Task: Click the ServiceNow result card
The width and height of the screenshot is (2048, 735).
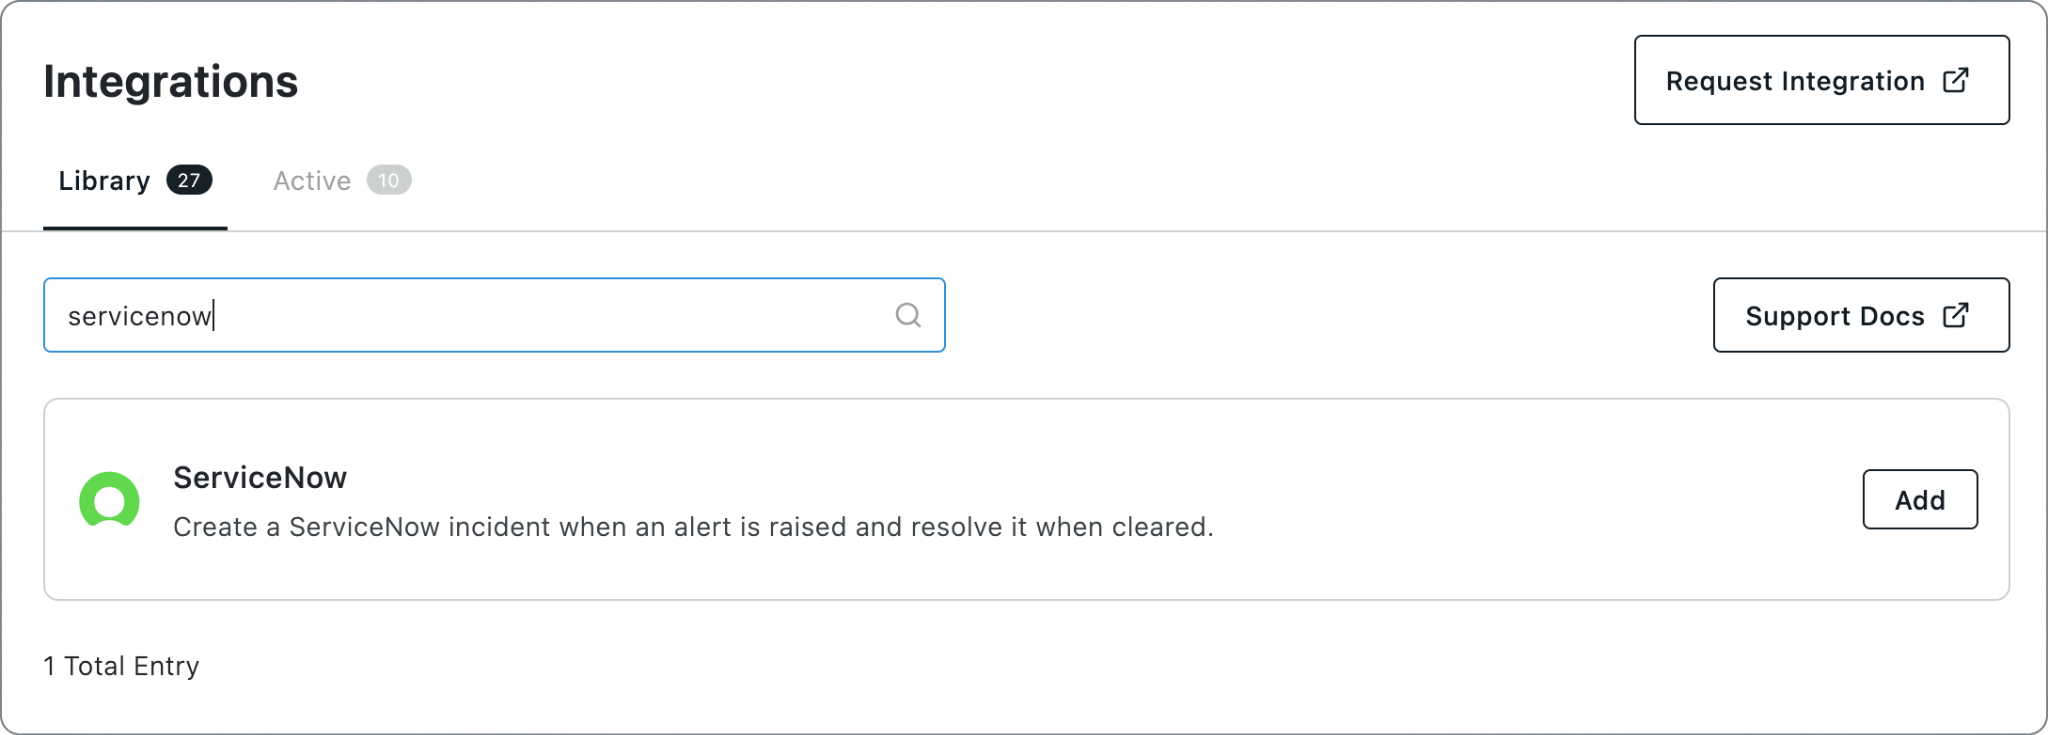Action: (x=1026, y=499)
